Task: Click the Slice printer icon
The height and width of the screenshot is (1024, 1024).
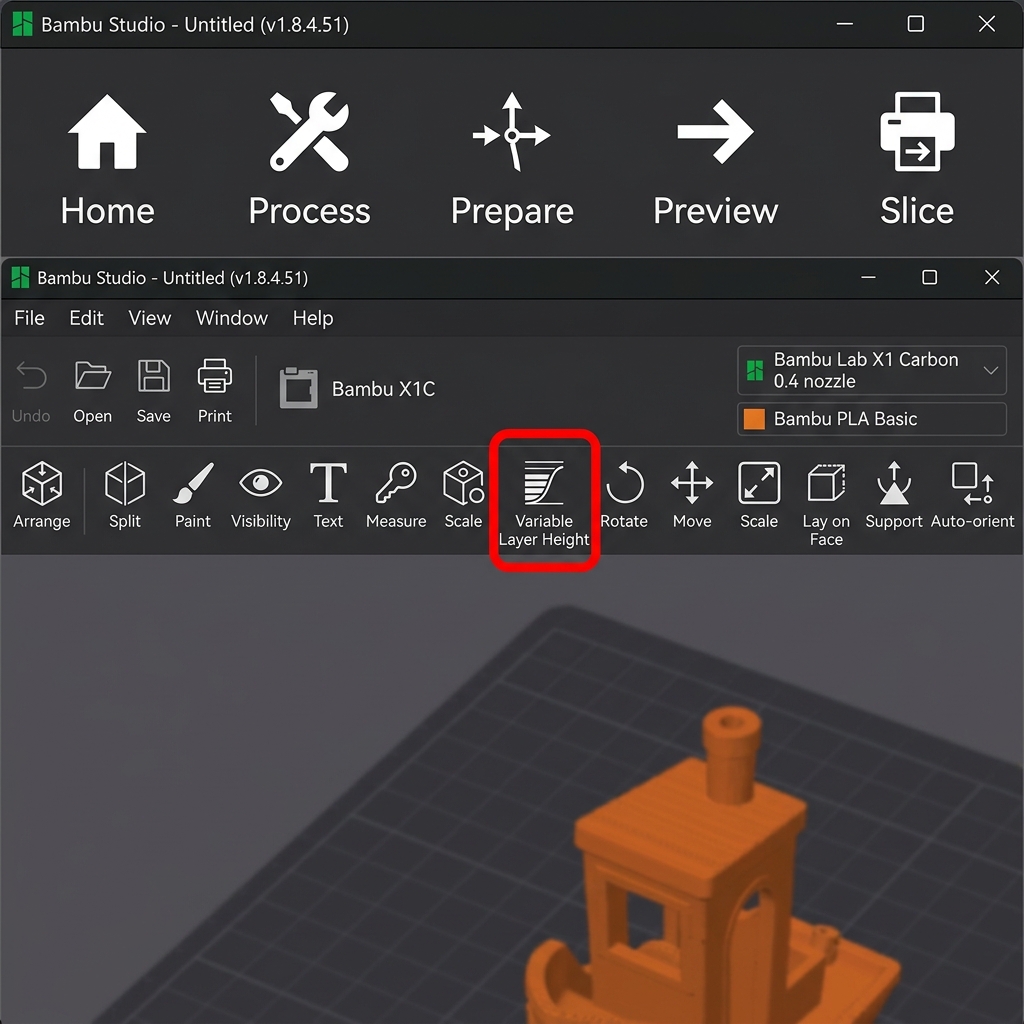Action: (917, 132)
